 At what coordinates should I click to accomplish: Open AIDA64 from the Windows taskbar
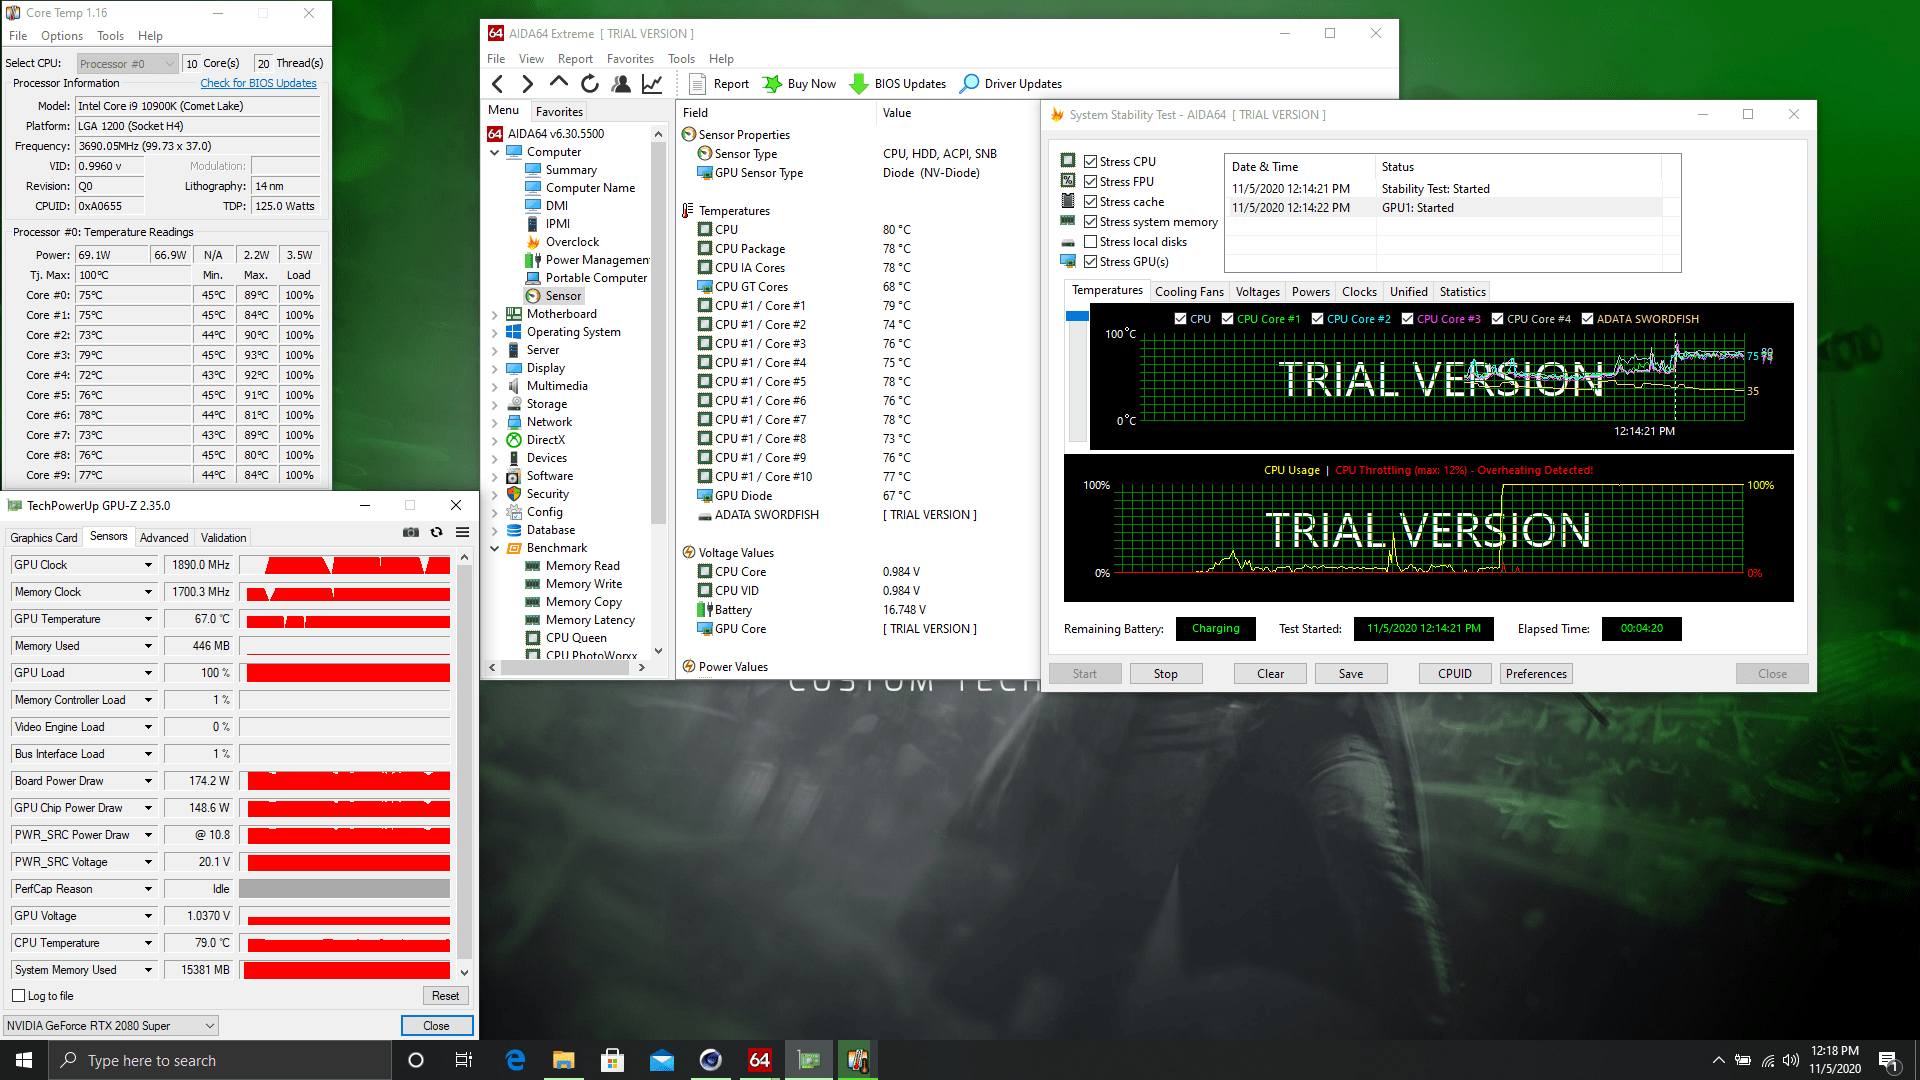coord(760,1060)
